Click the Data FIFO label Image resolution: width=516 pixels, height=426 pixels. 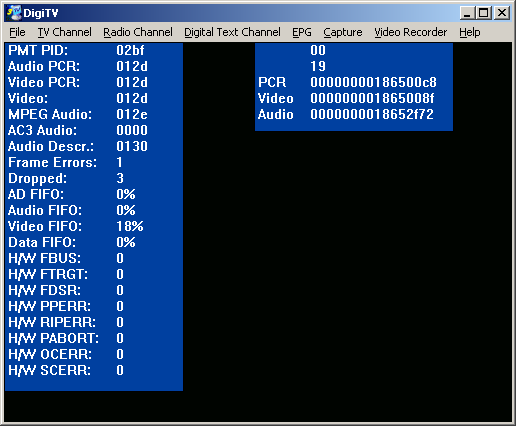pos(42,242)
